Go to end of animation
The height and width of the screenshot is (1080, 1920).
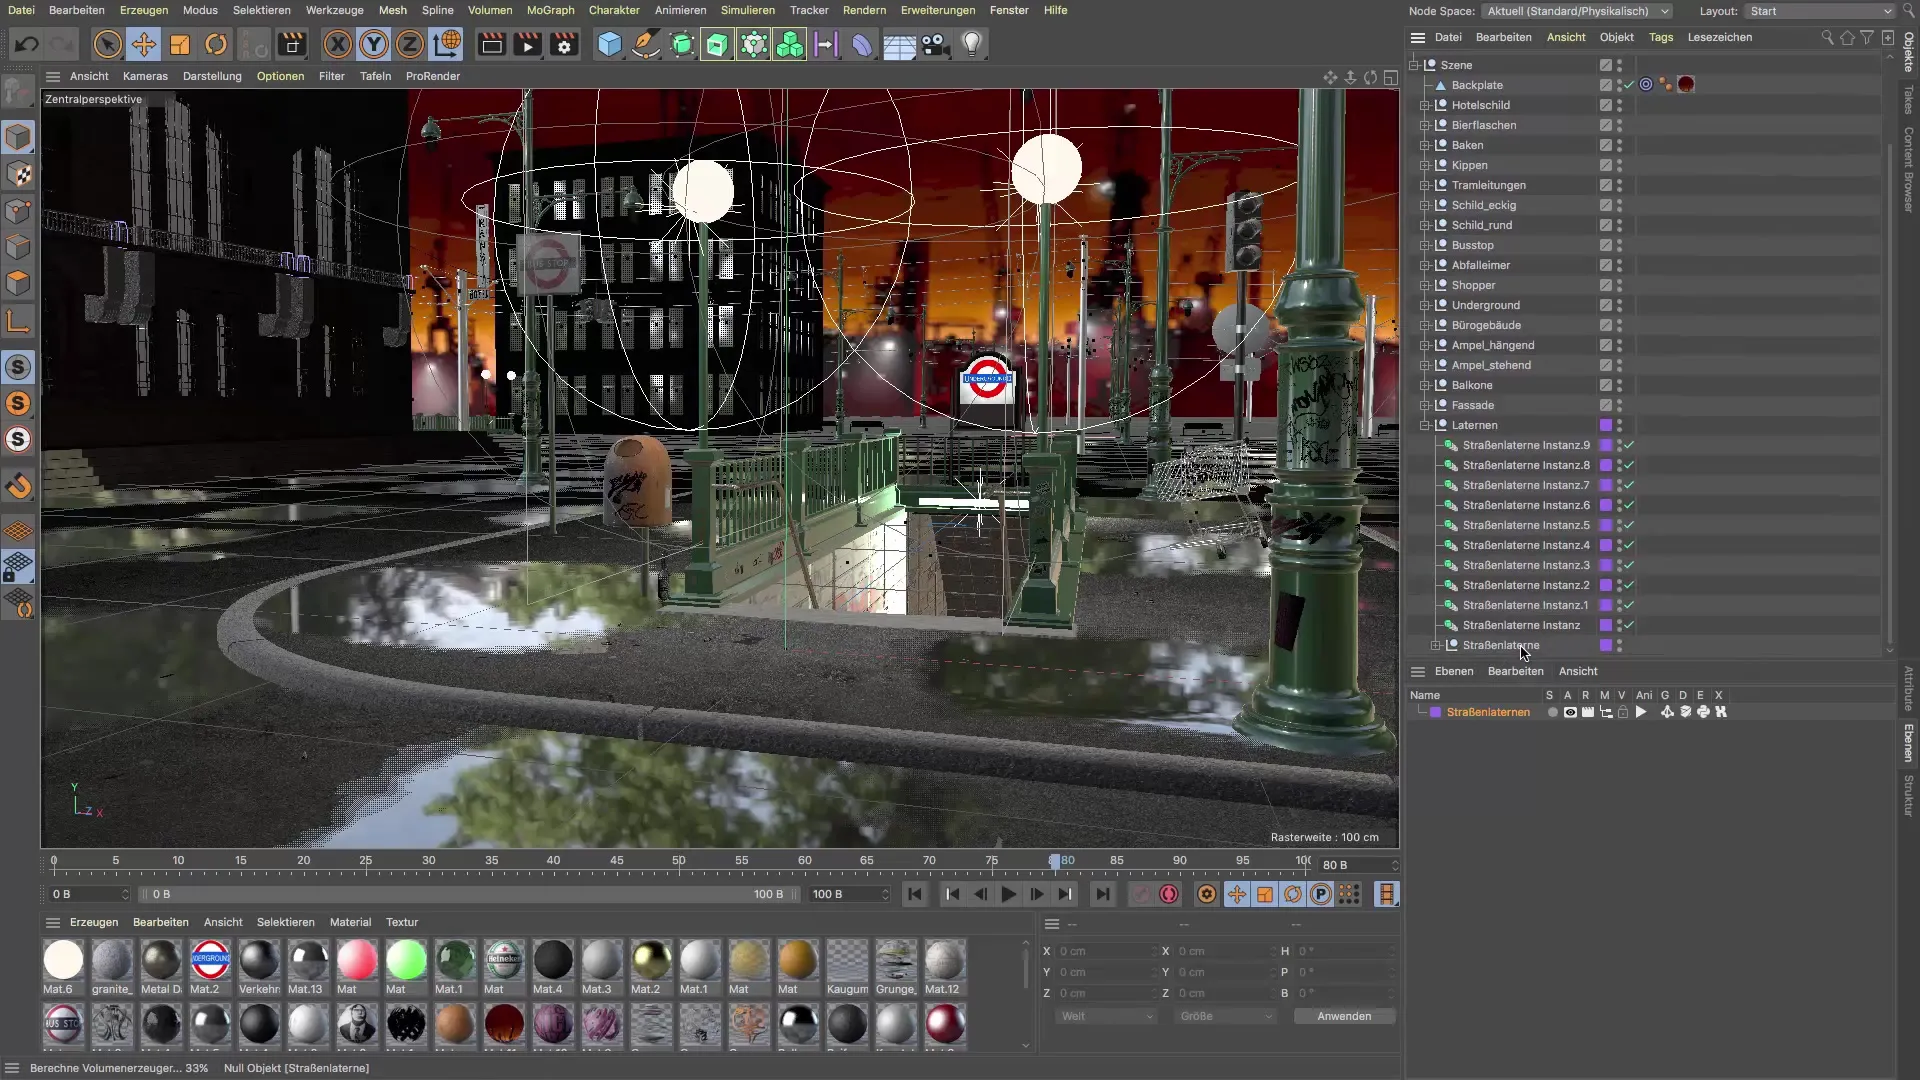pyautogui.click(x=1102, y=894)
